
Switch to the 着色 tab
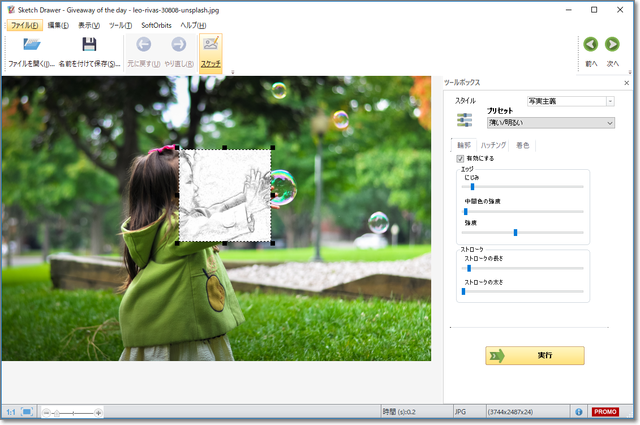tap(523, 146)
